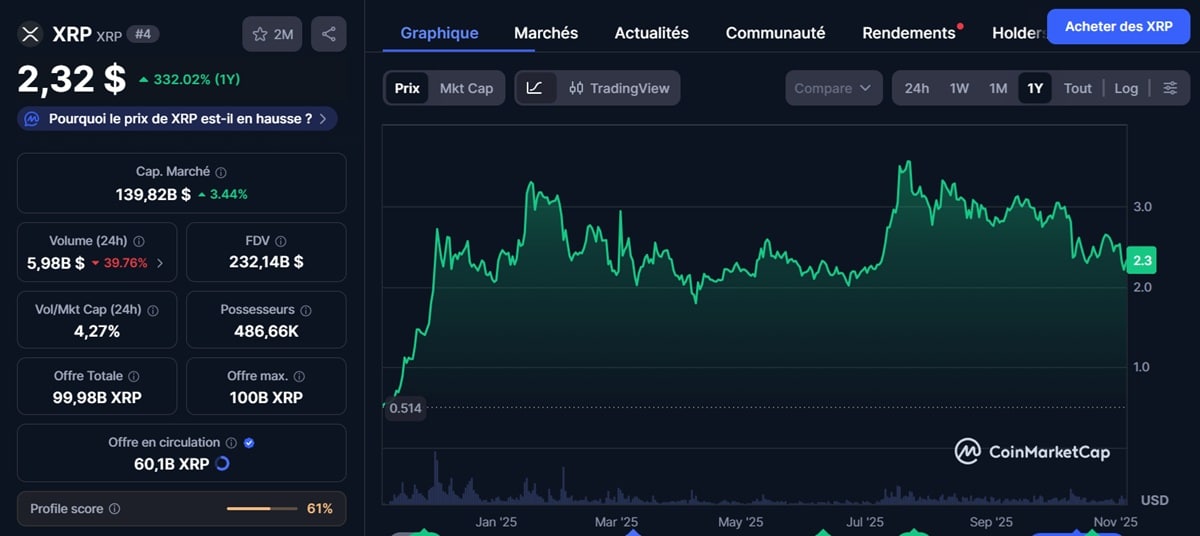Image resolution: width=1200 pixels, height=536 pixels.
Task: Switch chart to Mkt Cap view
Action: 466,88
